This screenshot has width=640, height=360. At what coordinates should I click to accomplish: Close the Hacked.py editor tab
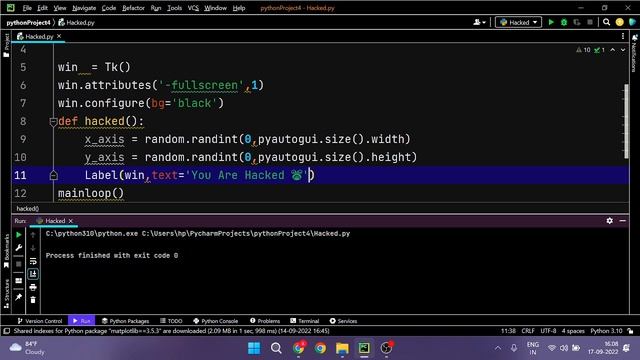tap(59, 36)
